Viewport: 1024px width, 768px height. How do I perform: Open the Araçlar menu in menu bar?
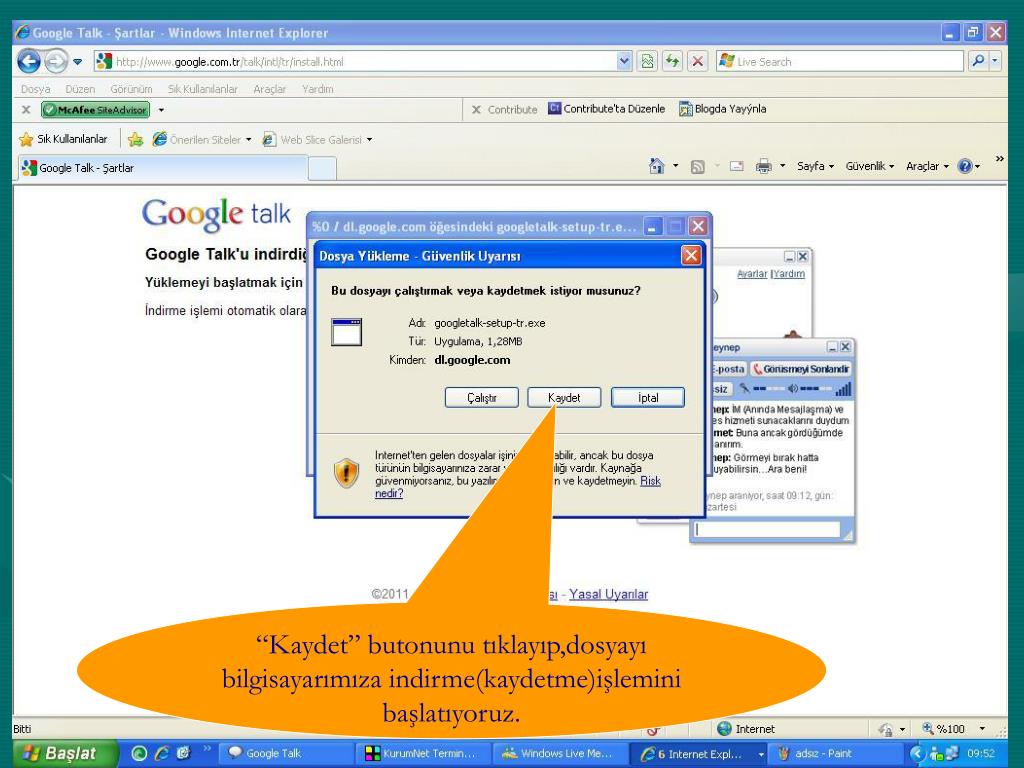click(270, 89)
